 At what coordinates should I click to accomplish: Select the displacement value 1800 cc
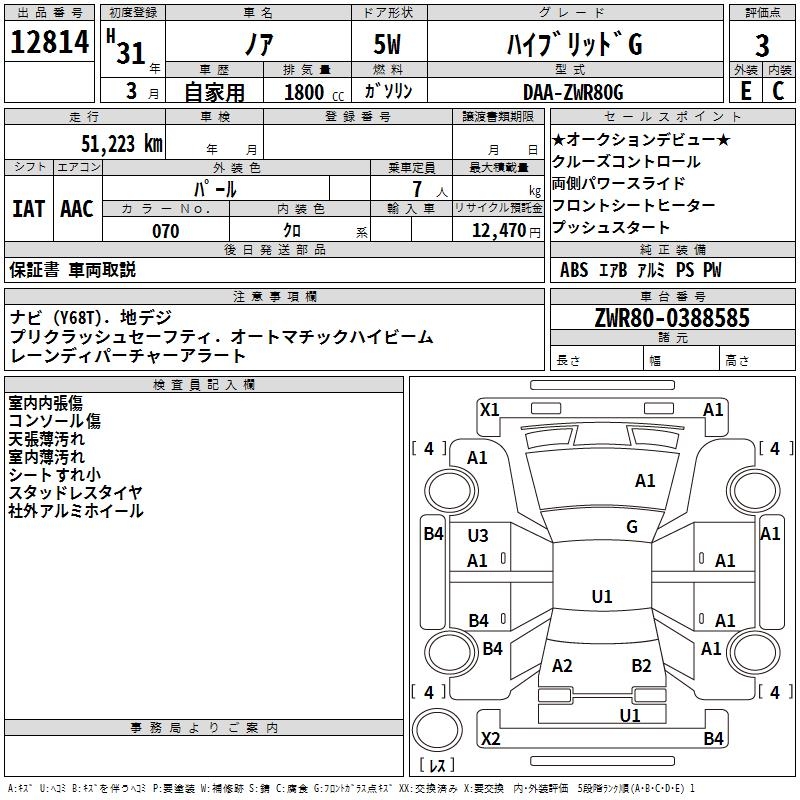point(314,92)
